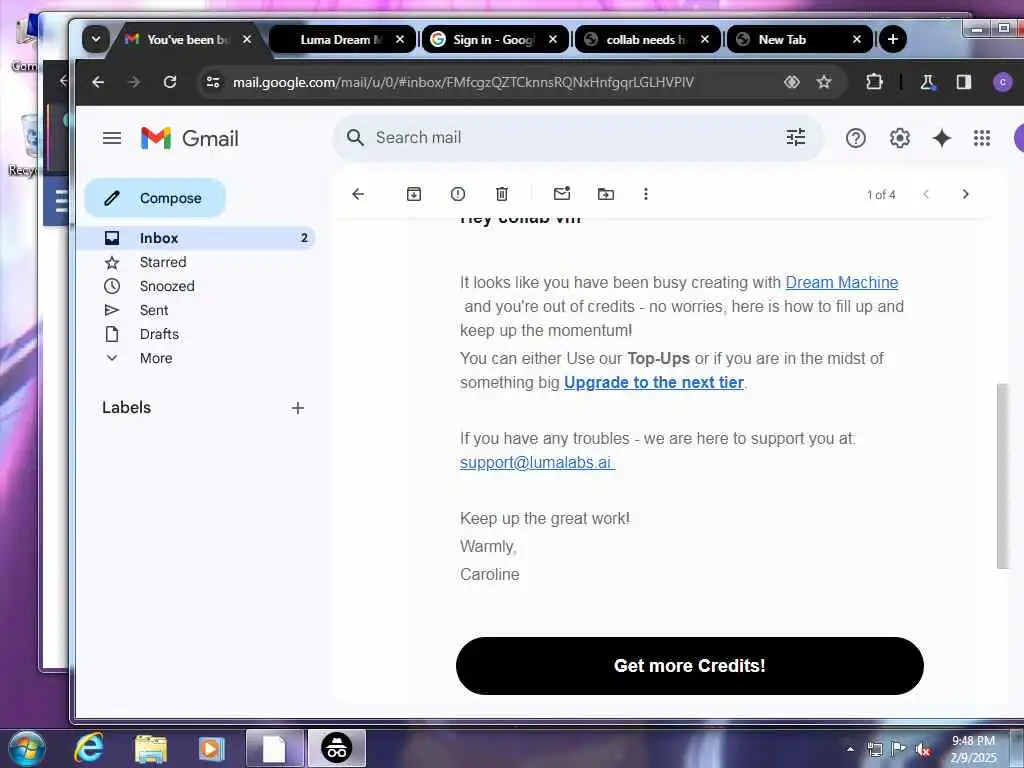Click Upgrade to the next tier link

pos(654,382)
